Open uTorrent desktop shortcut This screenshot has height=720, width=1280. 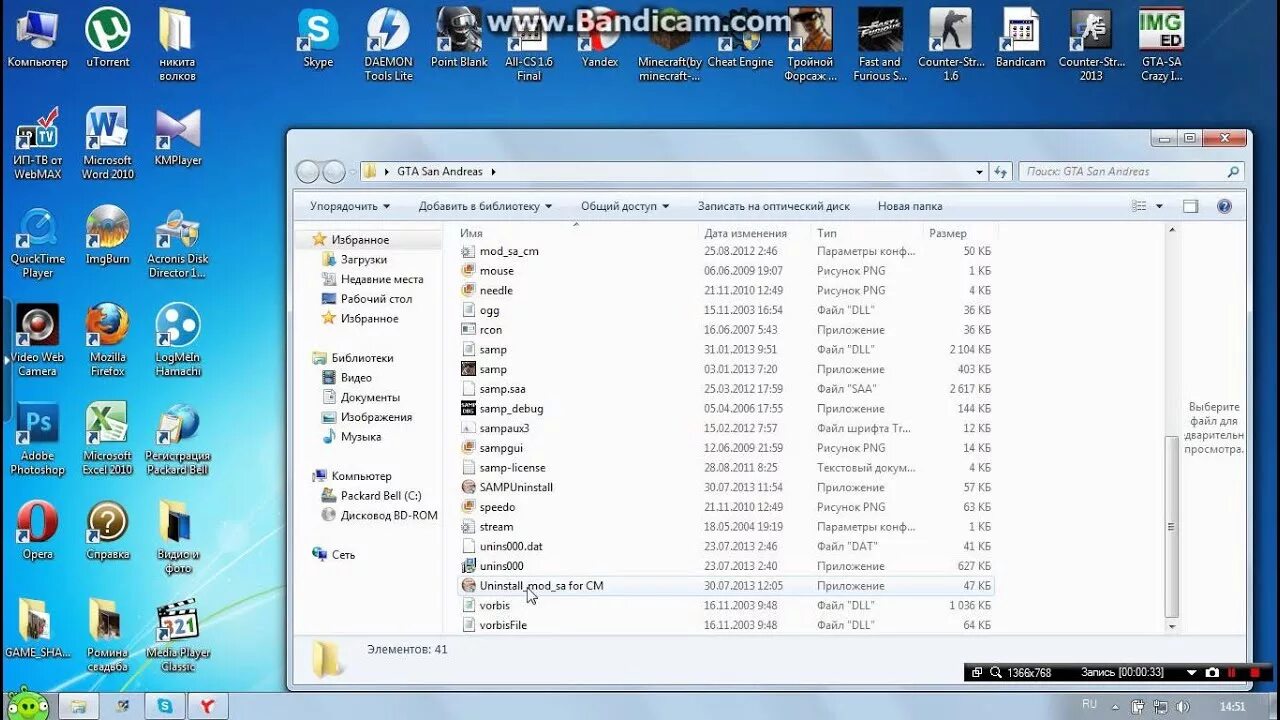[x=107, y=38]
